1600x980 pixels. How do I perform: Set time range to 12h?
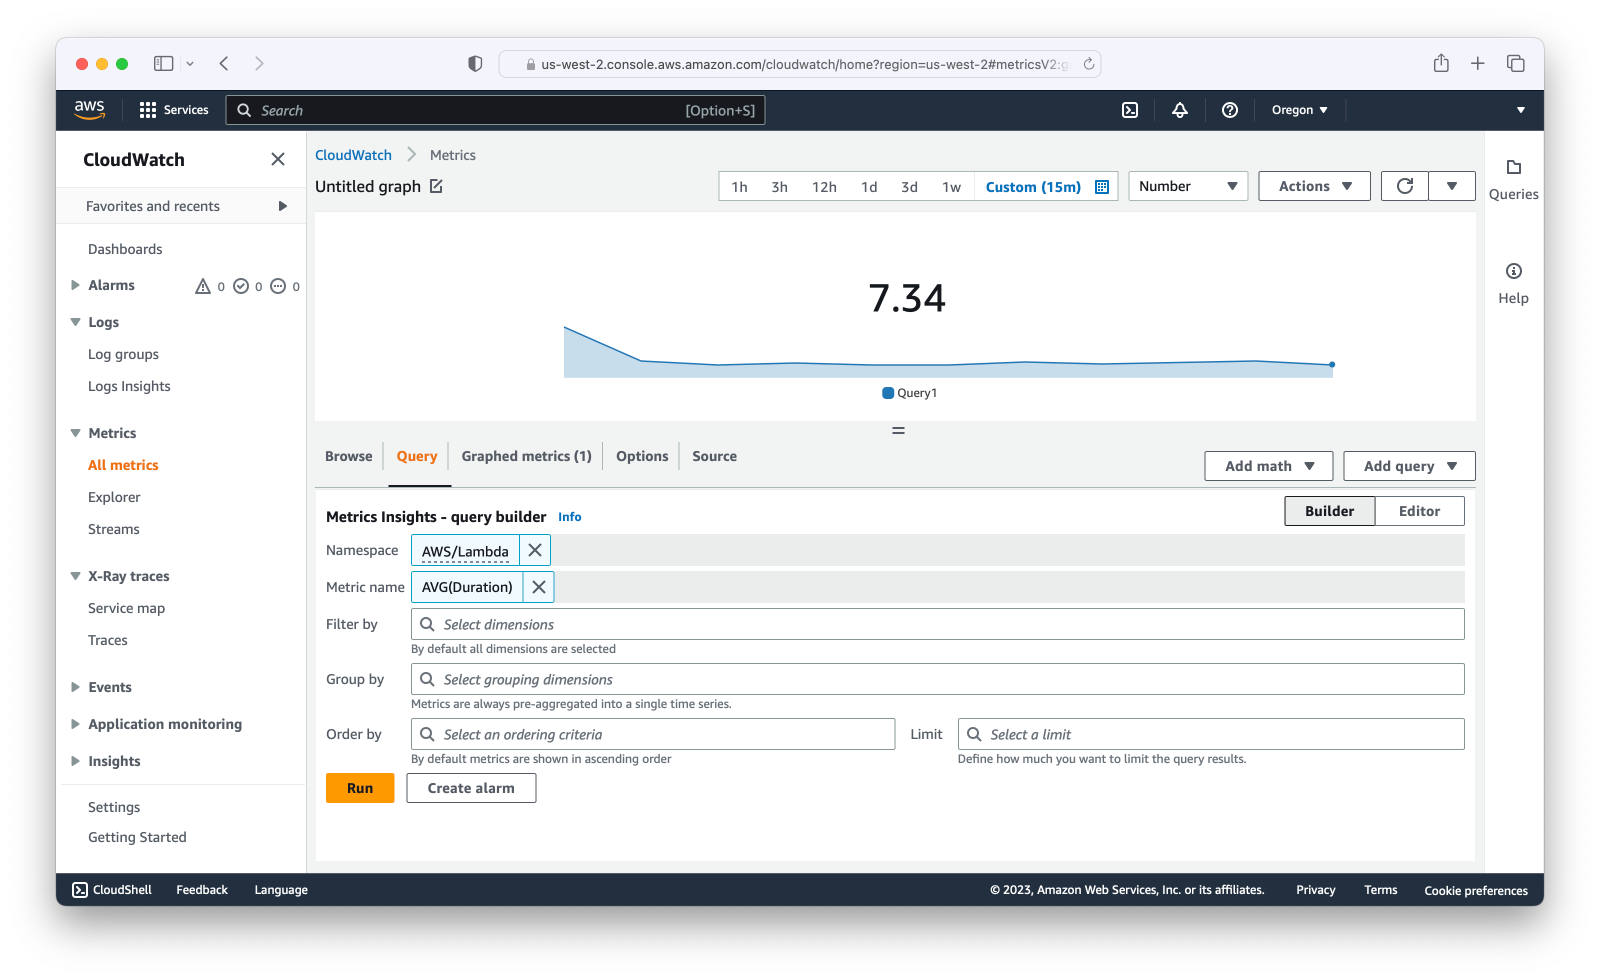pyautogui.click(x=824, y=187)
